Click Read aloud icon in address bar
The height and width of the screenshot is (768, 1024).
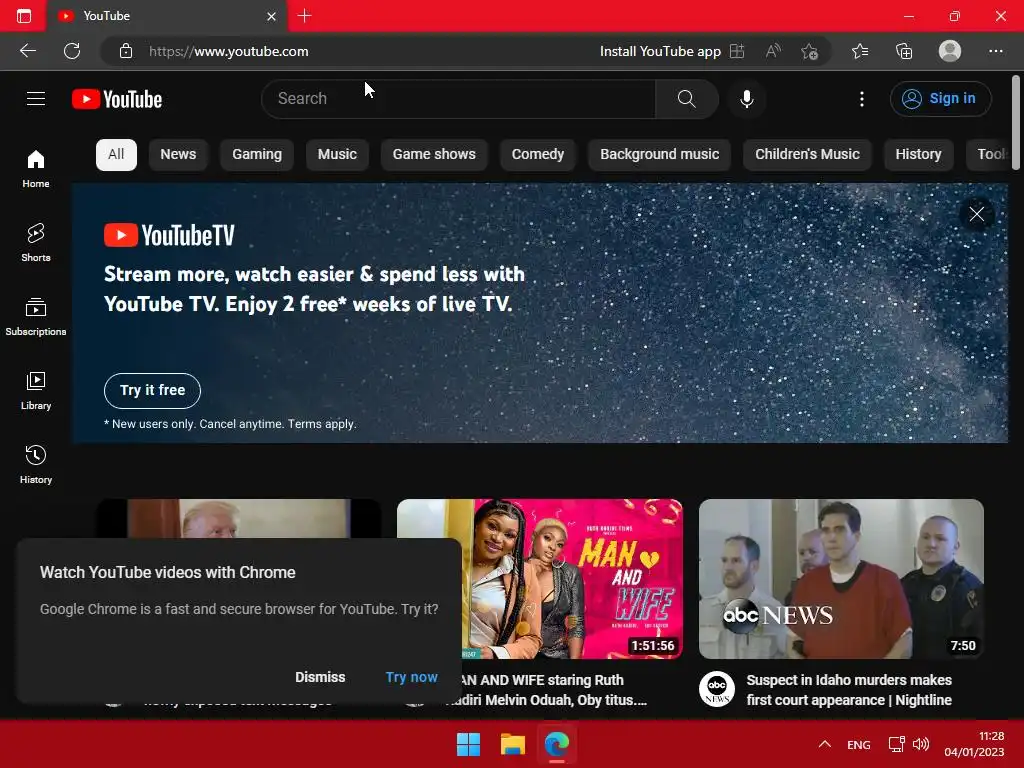pyautogui.click(x=773, y=51)
